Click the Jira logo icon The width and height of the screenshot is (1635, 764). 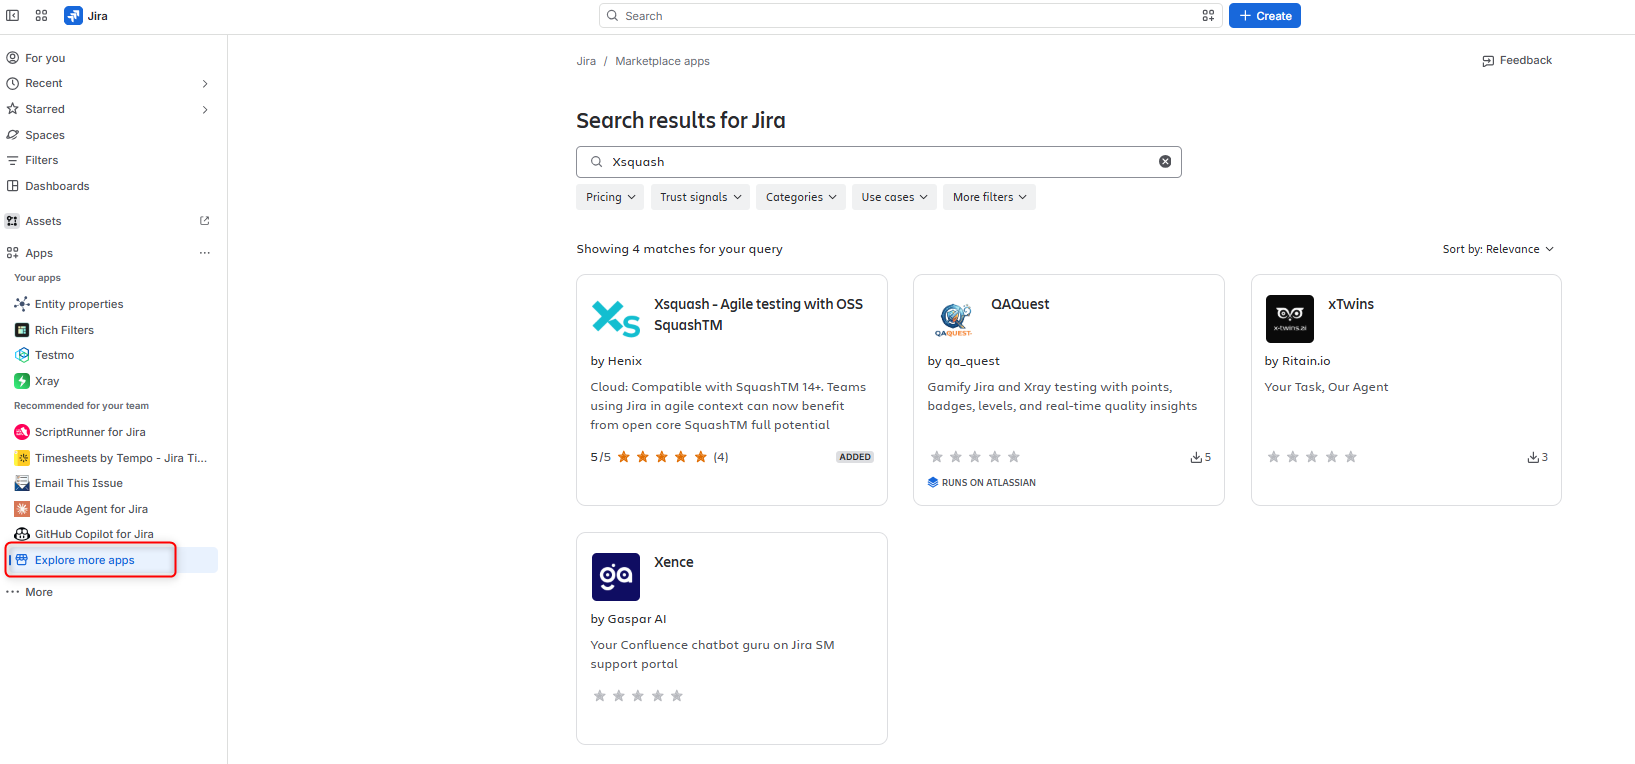pos(73,16)
